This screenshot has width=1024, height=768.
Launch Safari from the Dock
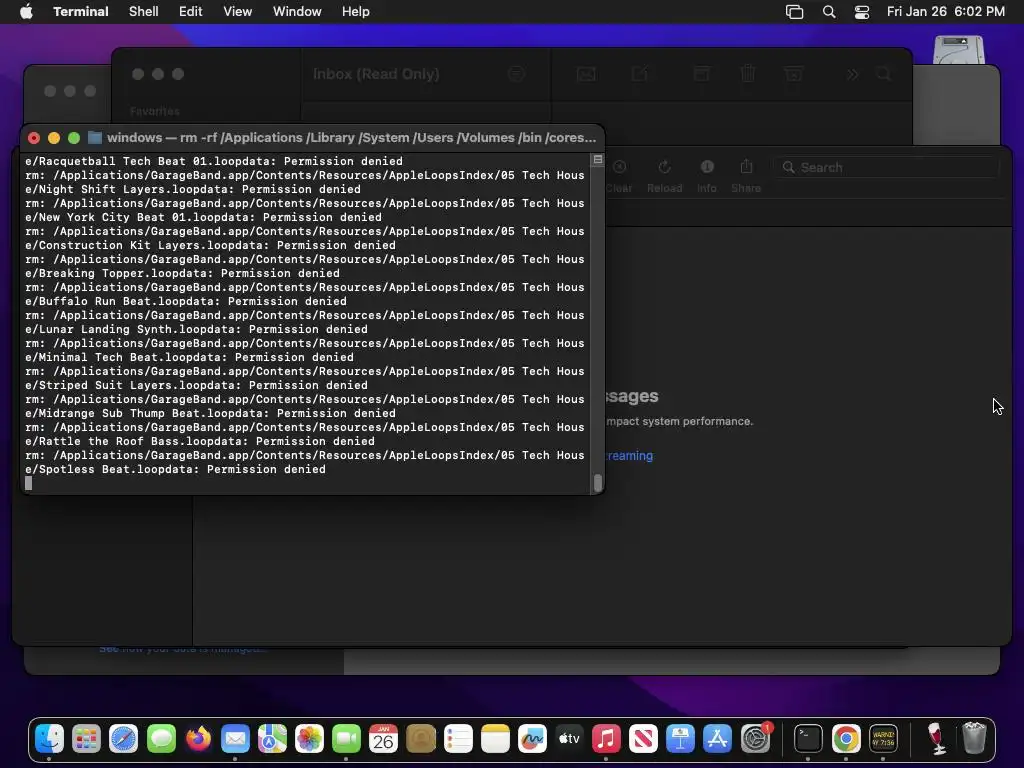[x=123, y=739]
